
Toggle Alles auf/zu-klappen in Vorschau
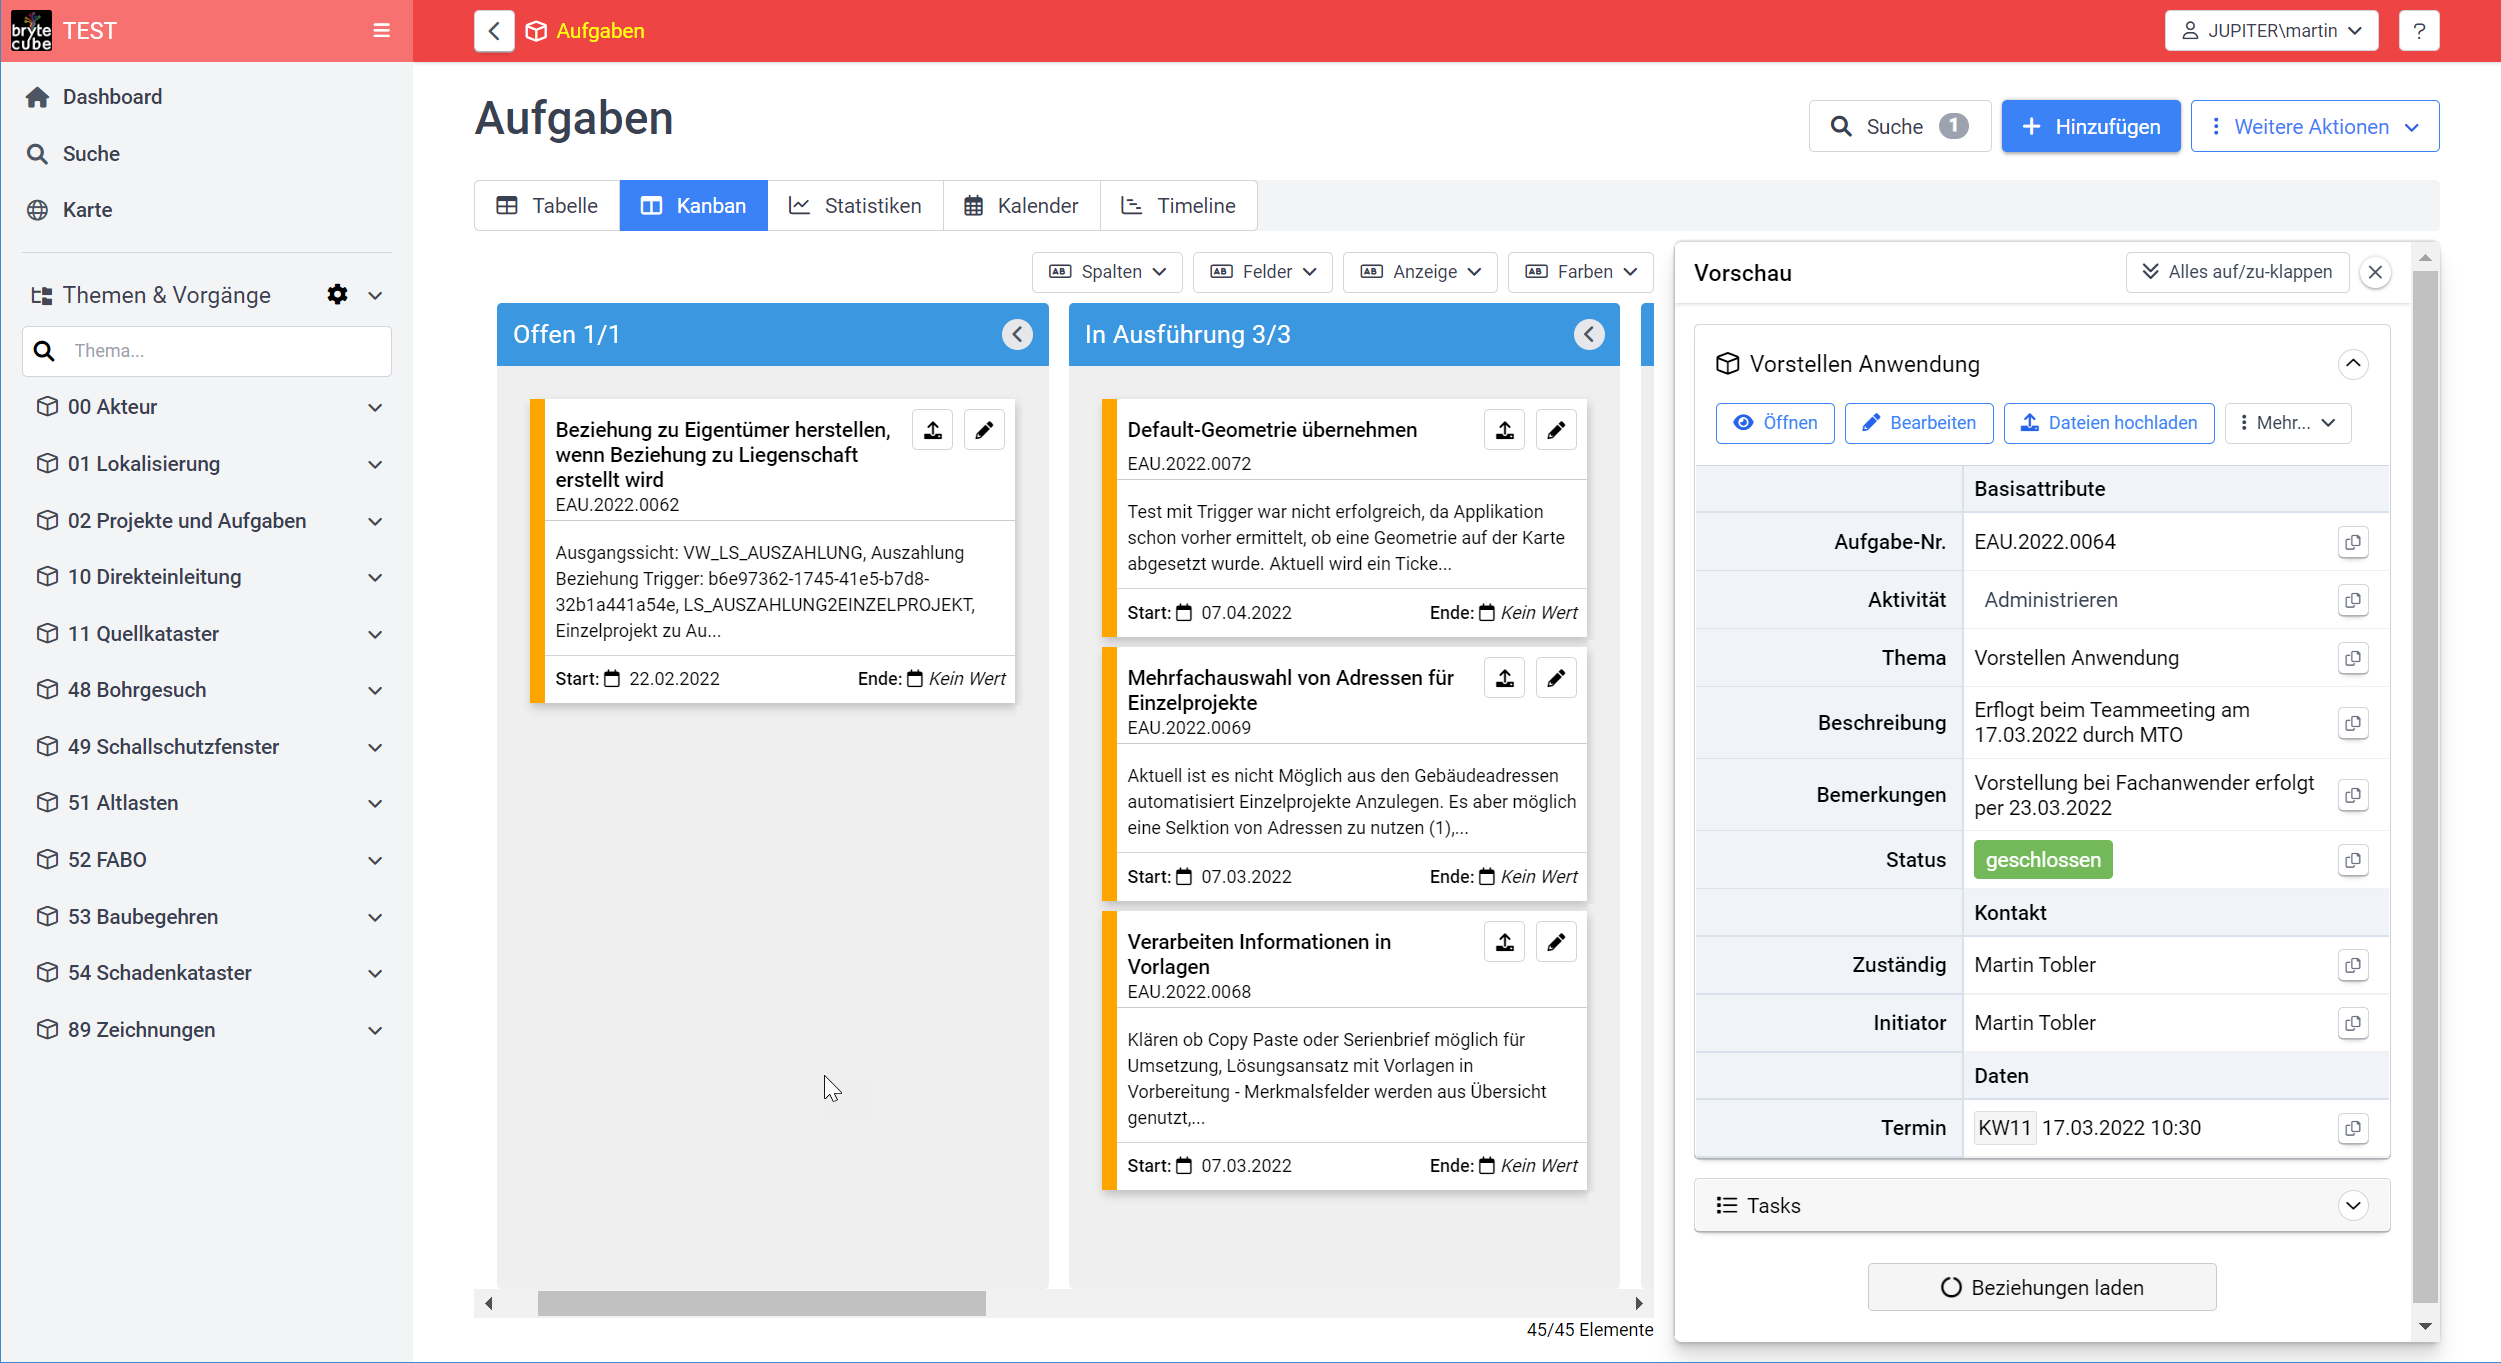(2237, 272)
